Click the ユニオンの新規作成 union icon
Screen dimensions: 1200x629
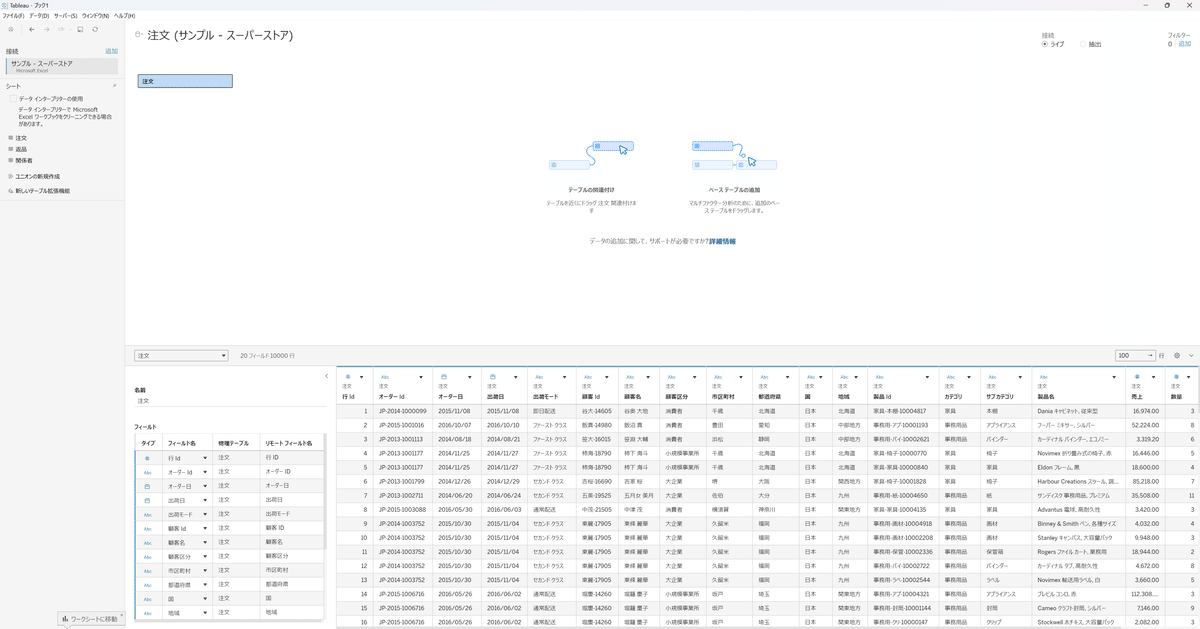(x=10, y=176)
